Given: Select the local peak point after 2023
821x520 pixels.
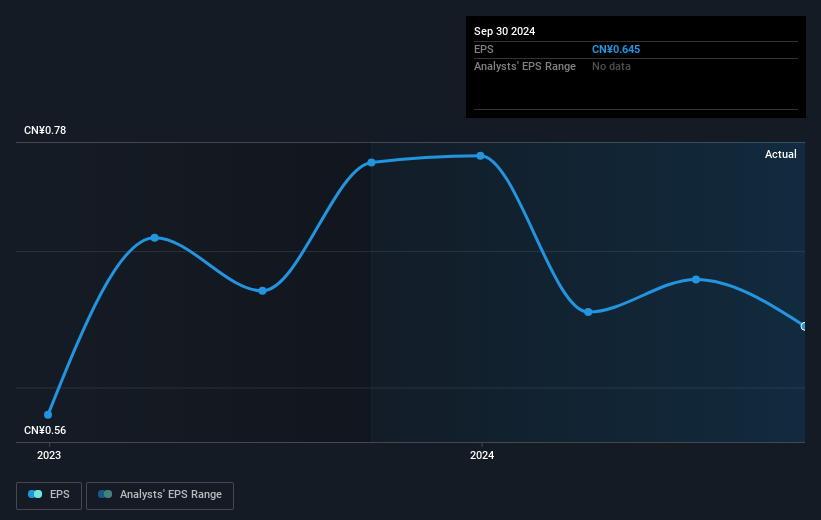Looking at the screenshot, I should click(x=154, y=238).
